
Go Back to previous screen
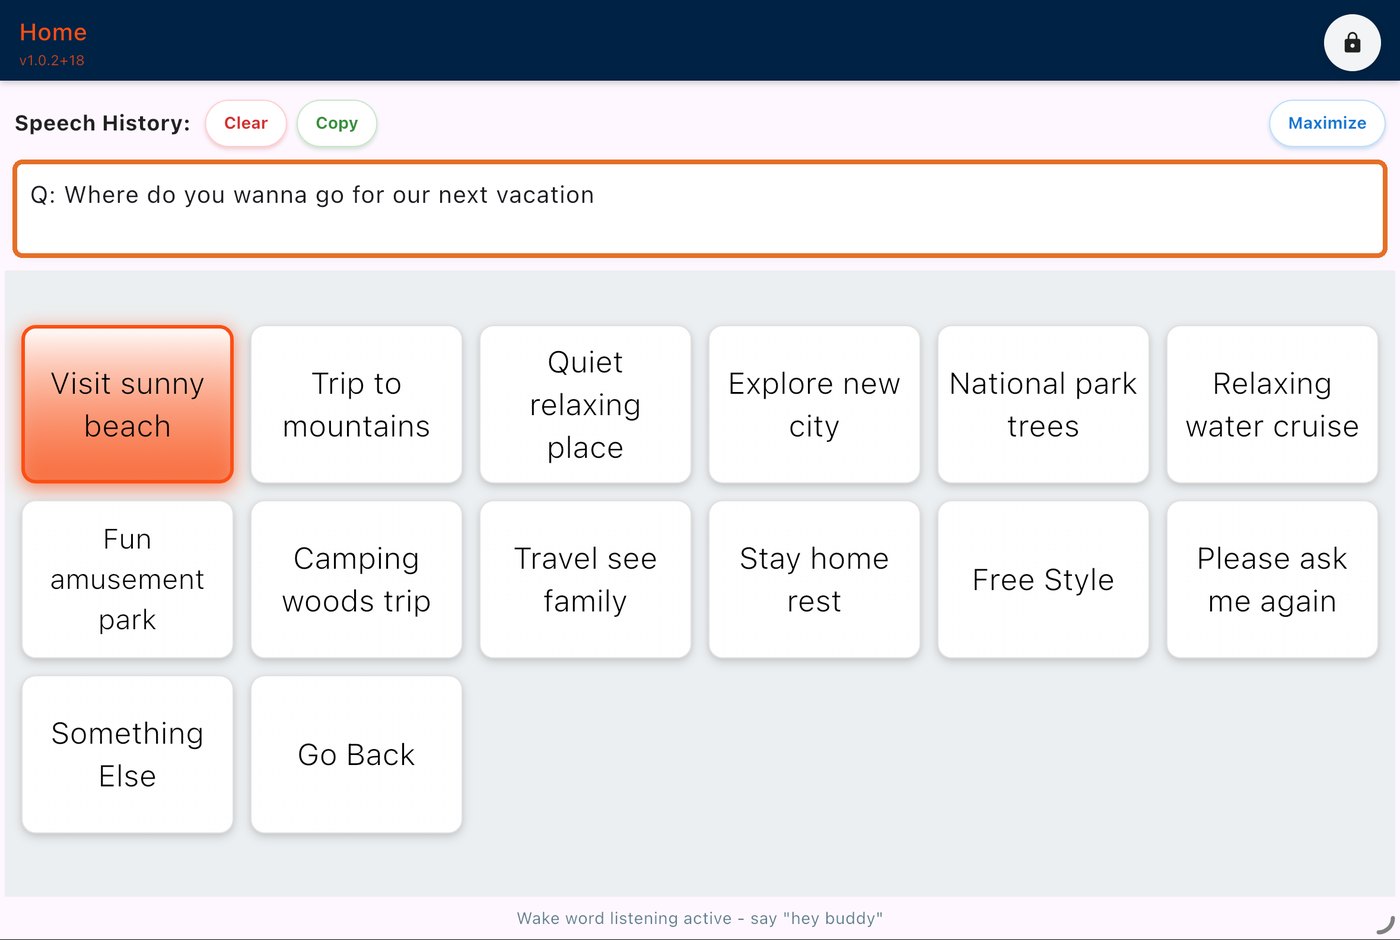357,754
